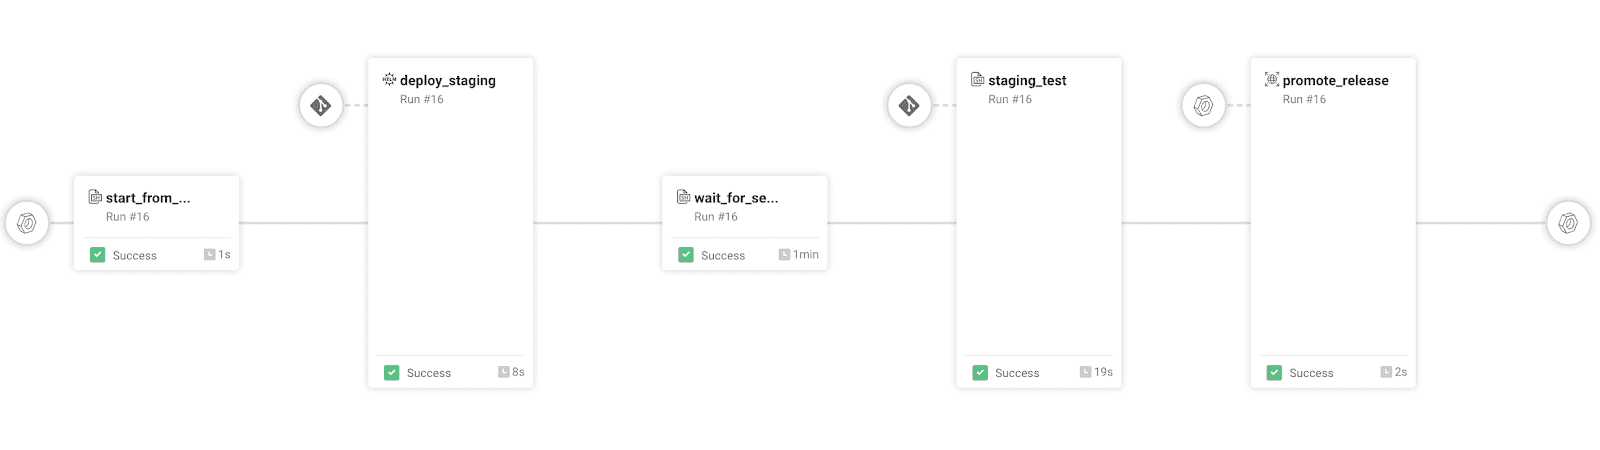Click green success check on start_from step

point(97,255)
